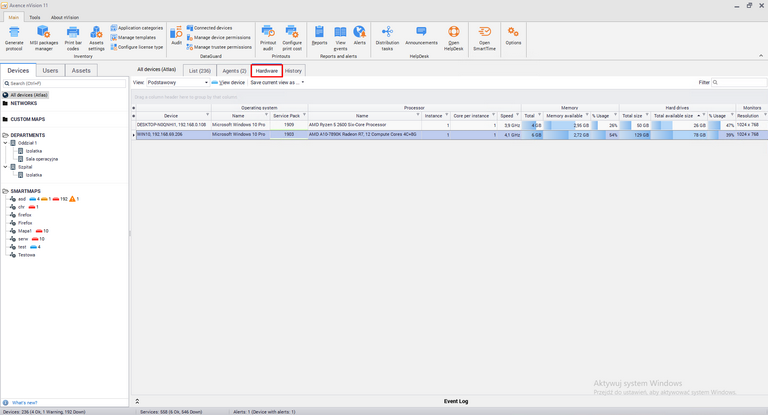This screenshot has height=415, width=768.
Task: Open Announcements
Action: [421, 35]
